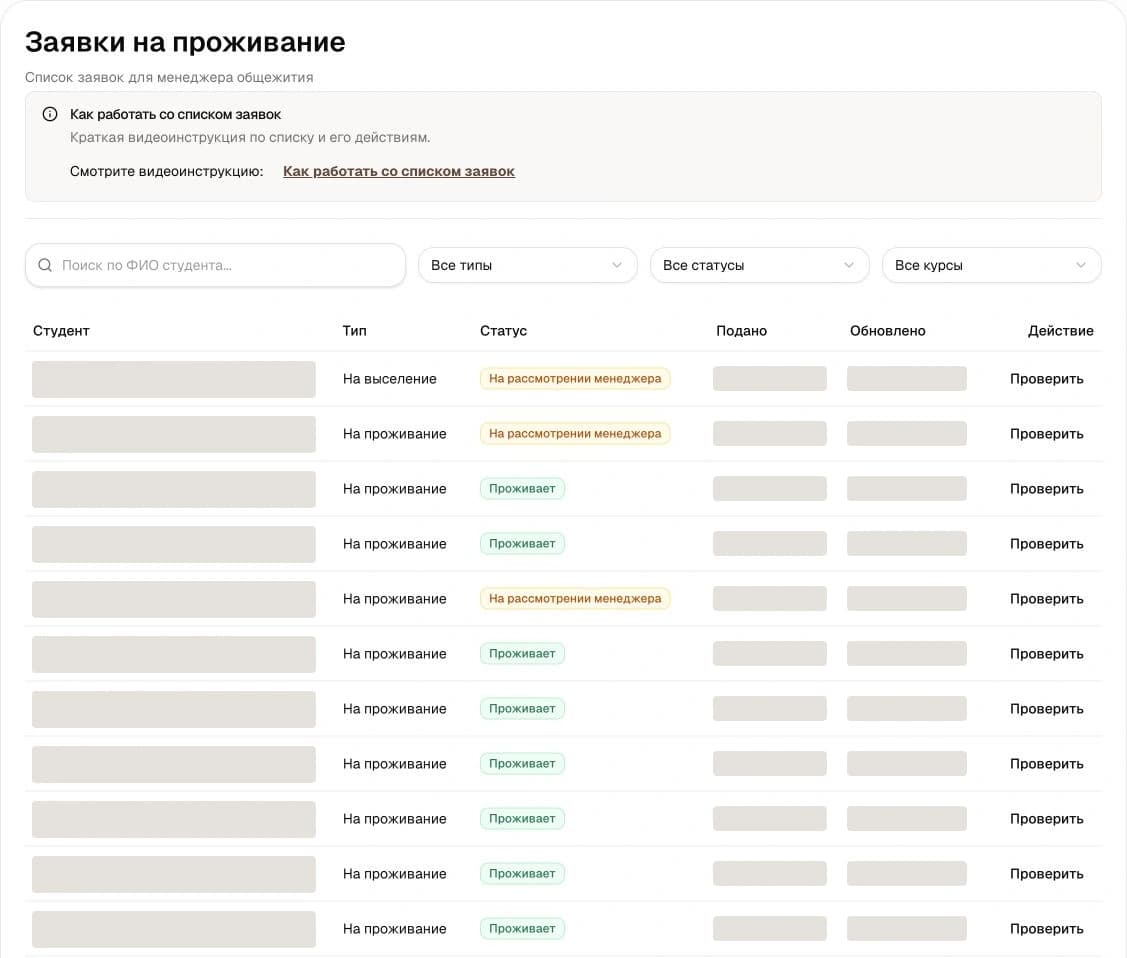Click 'Проверить' in the 'На выселение' row
Image resolution: width=1127 pixels, height=958 pixels.
[1046, 379]
